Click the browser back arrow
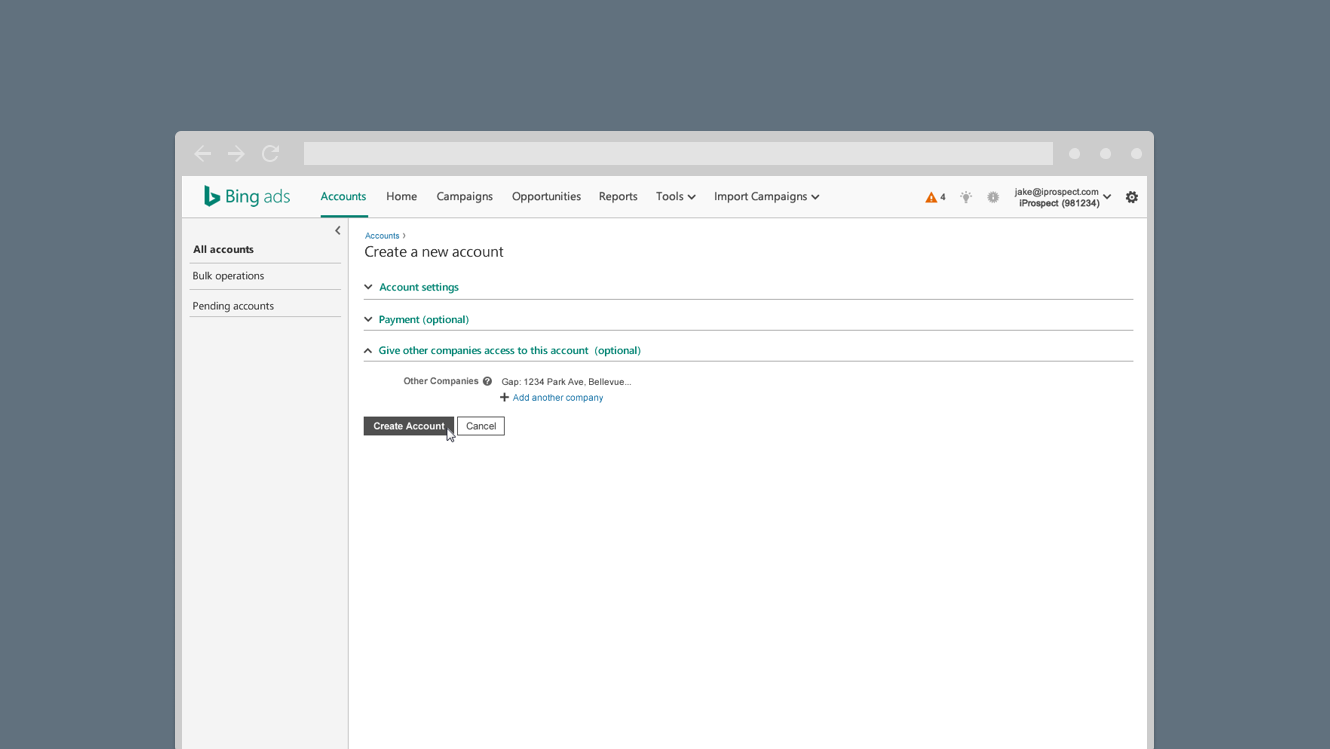 [x=203, y=153]
